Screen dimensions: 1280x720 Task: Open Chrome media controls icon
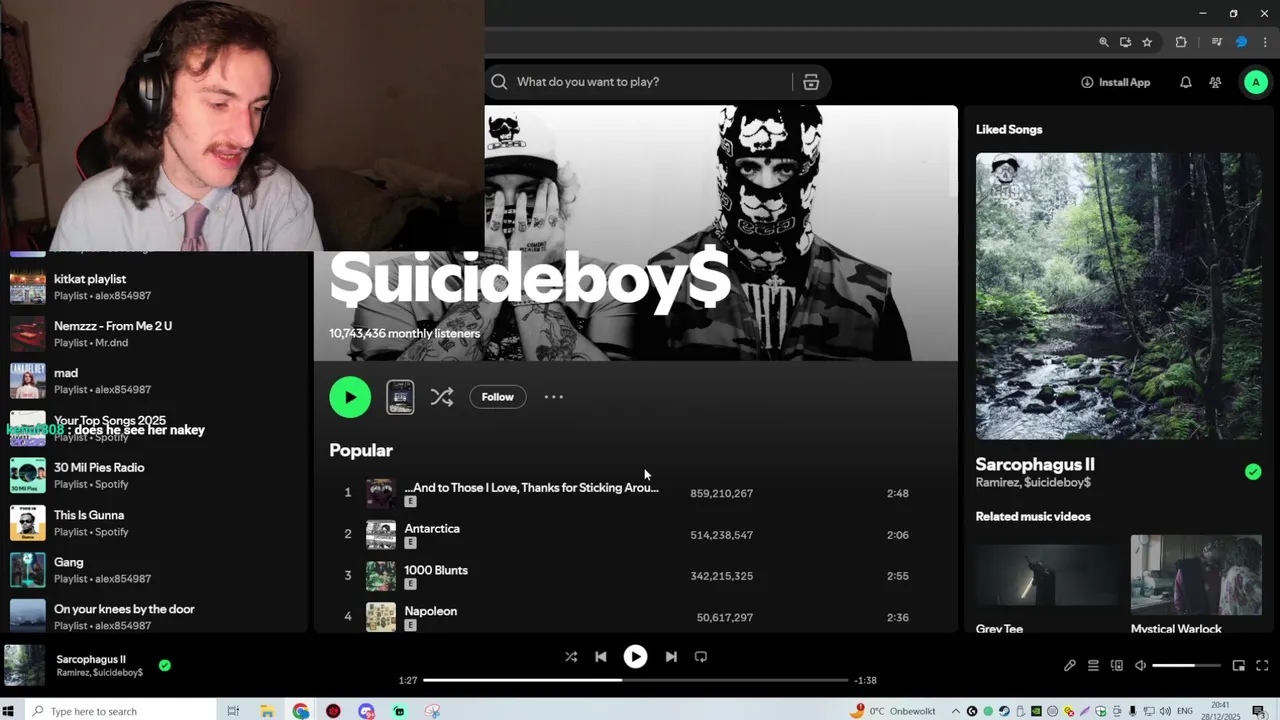pos(1217,42)
